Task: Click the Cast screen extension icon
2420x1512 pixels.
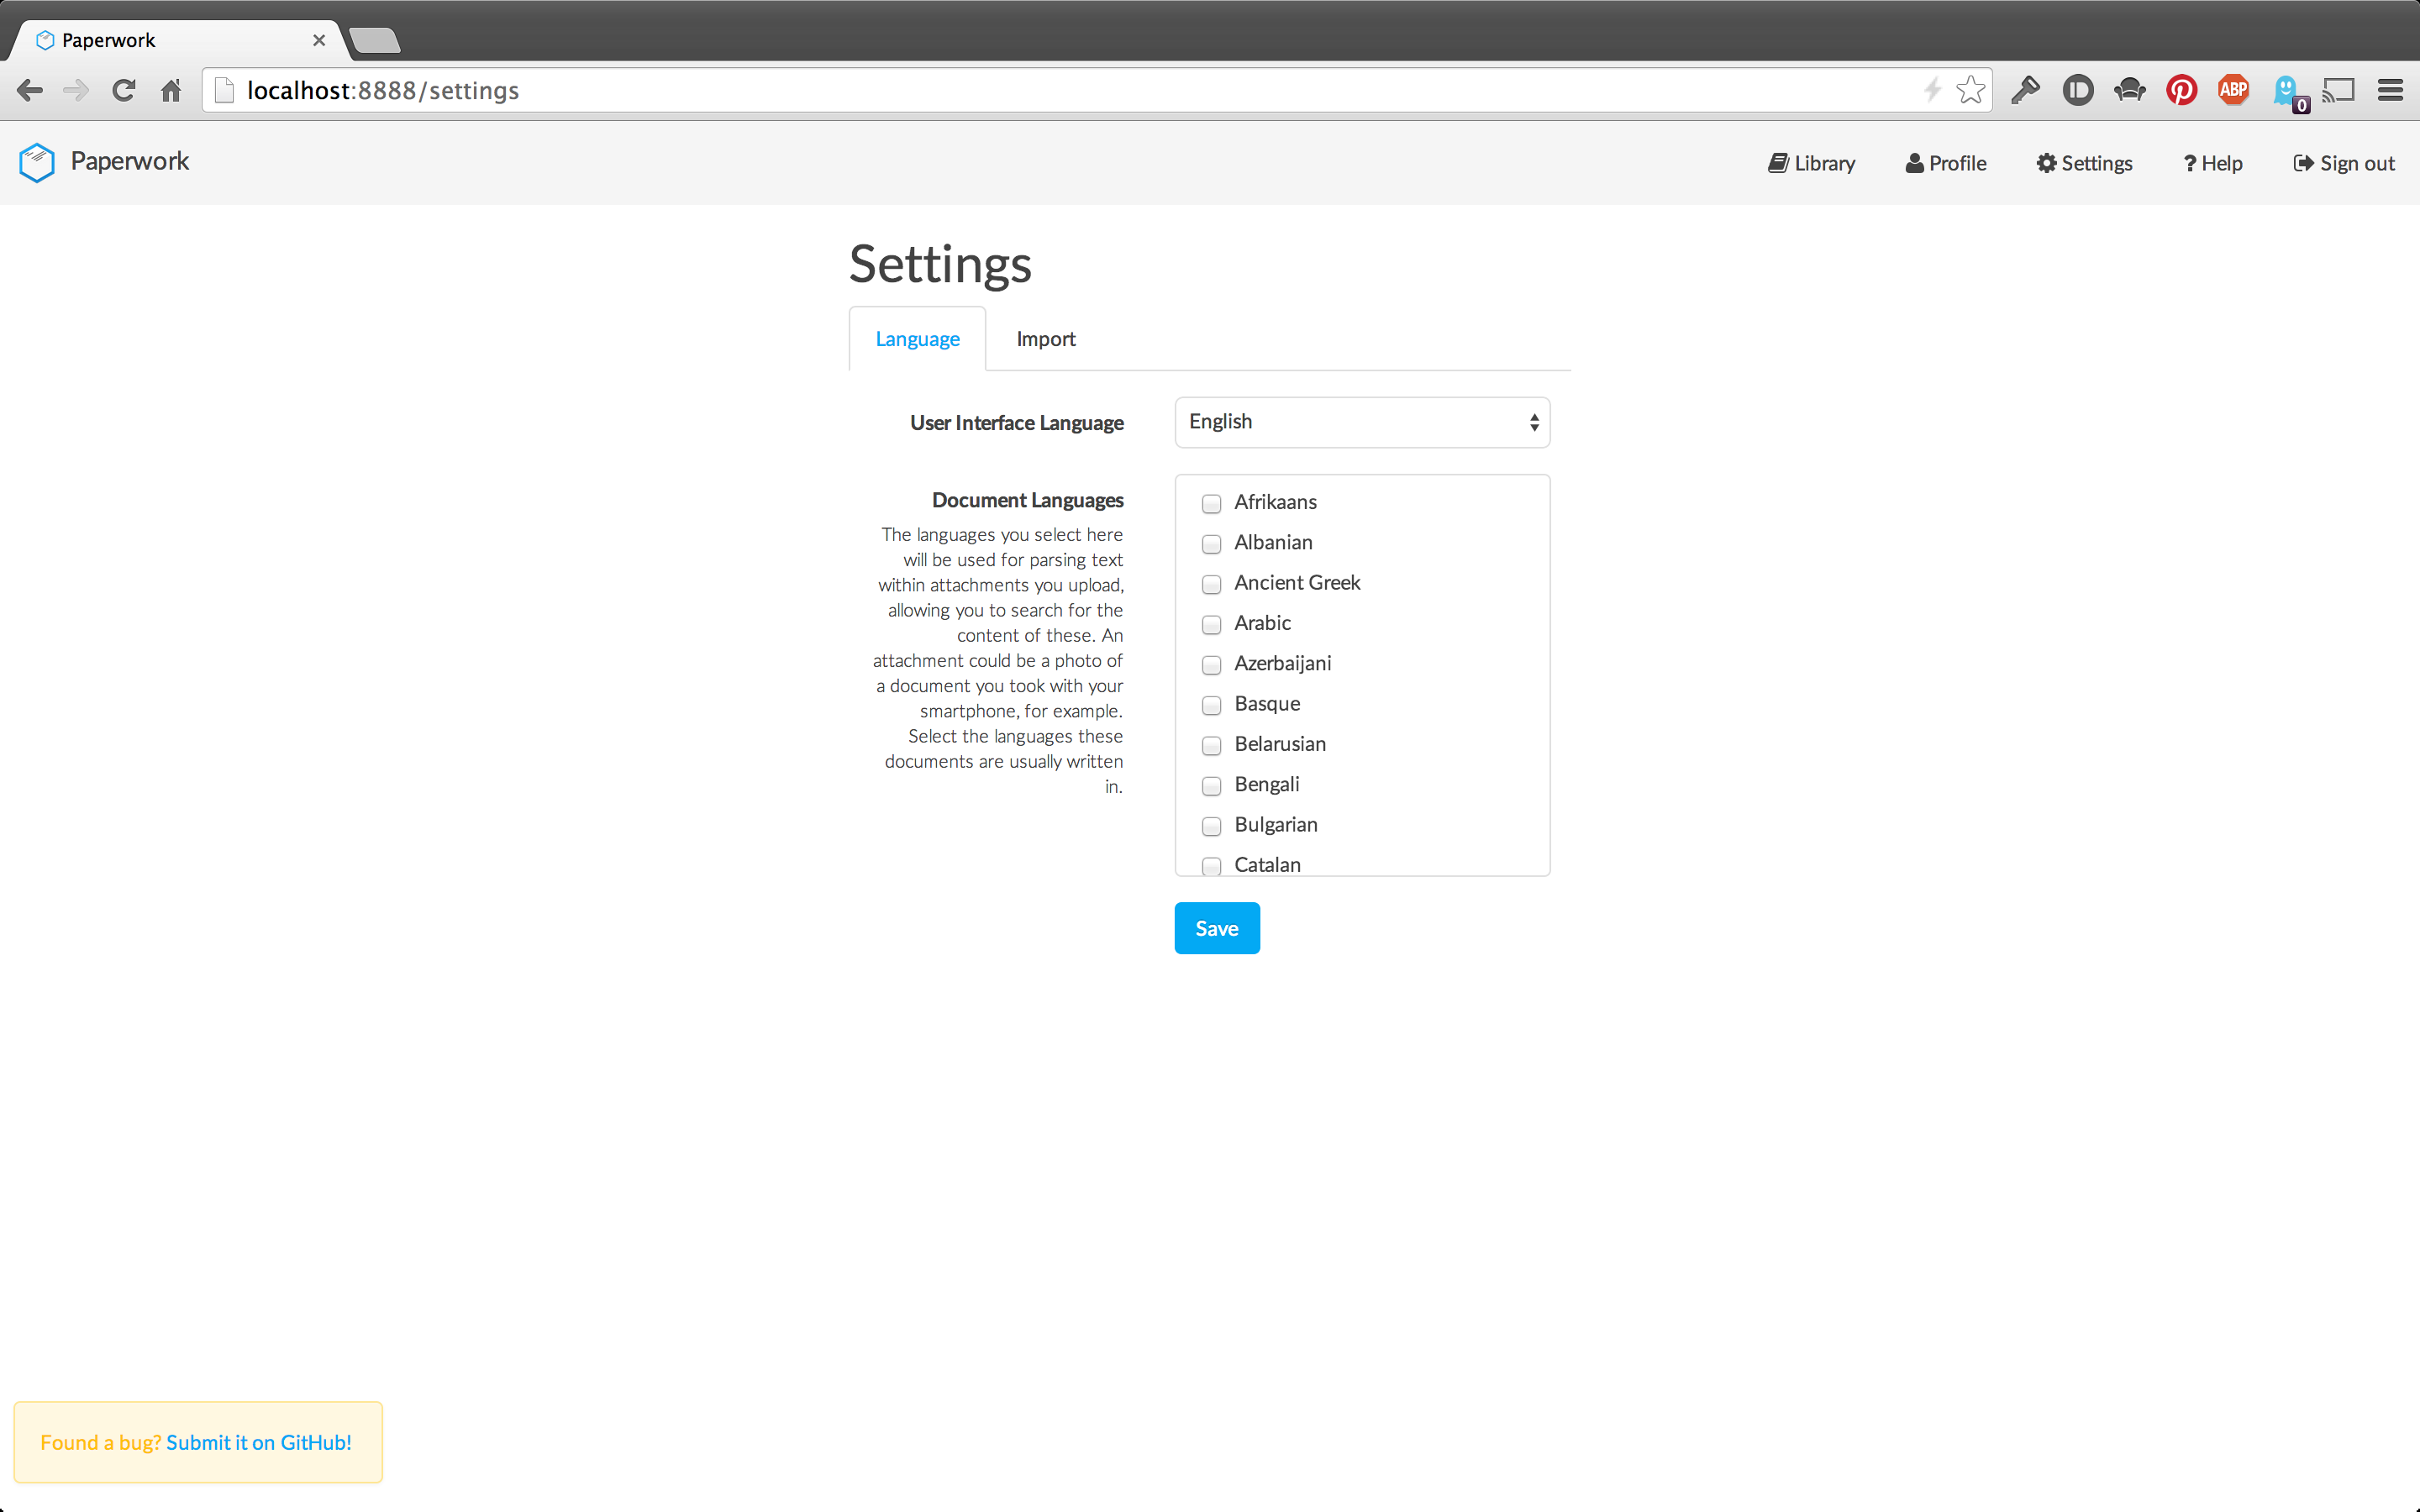Action: pos(2338,91)
